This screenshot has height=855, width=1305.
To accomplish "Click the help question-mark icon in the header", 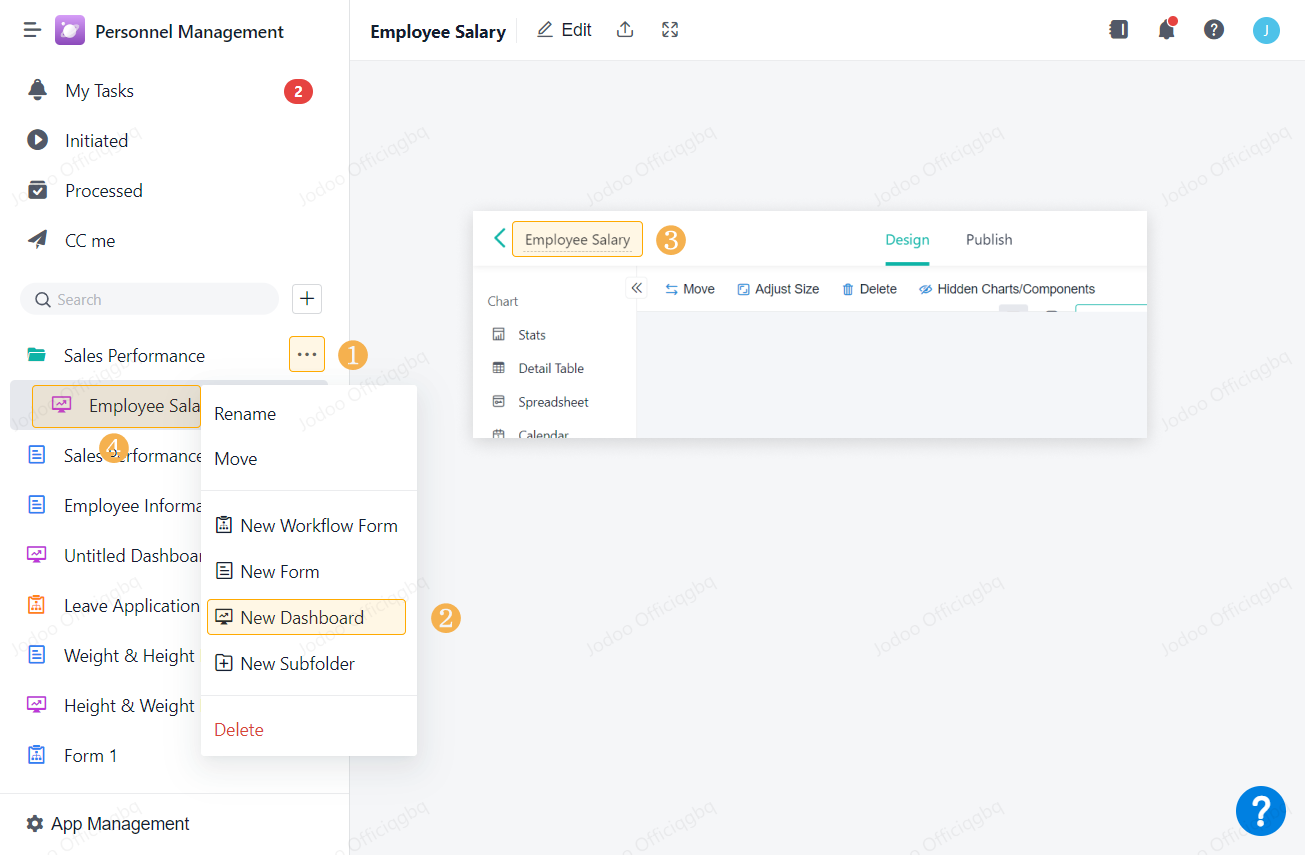I will point(1213,29).
